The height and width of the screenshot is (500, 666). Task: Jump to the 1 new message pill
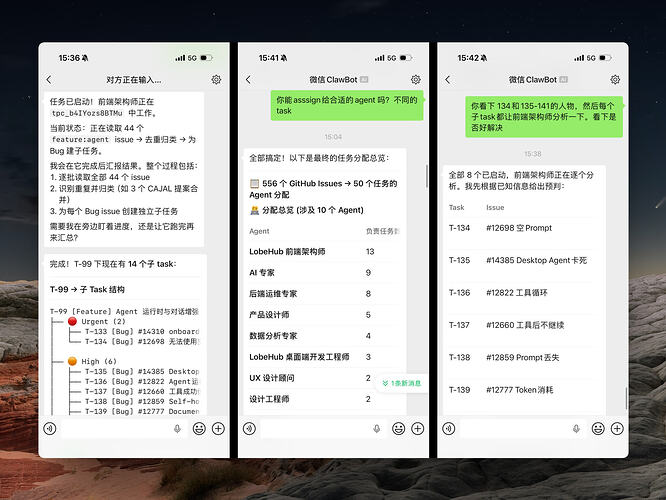(x=401, y=383)
